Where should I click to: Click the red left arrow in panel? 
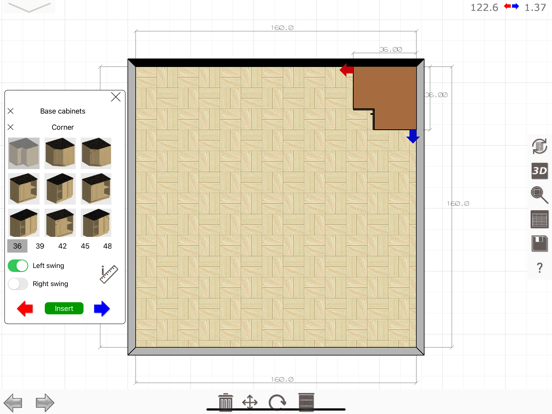[25, 308]
